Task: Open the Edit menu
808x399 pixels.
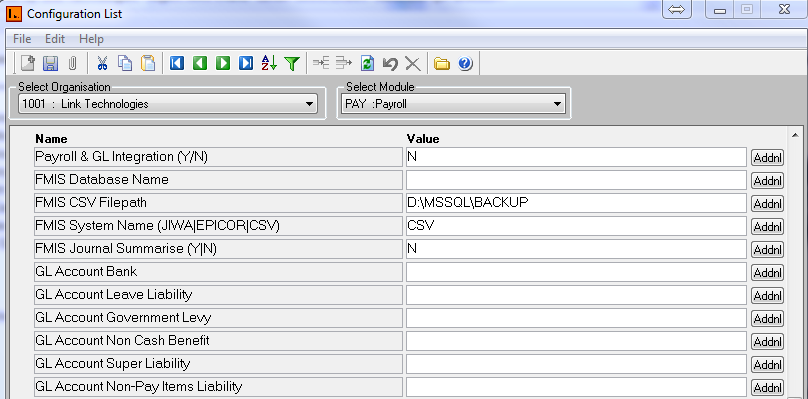Action: [55, 39]
